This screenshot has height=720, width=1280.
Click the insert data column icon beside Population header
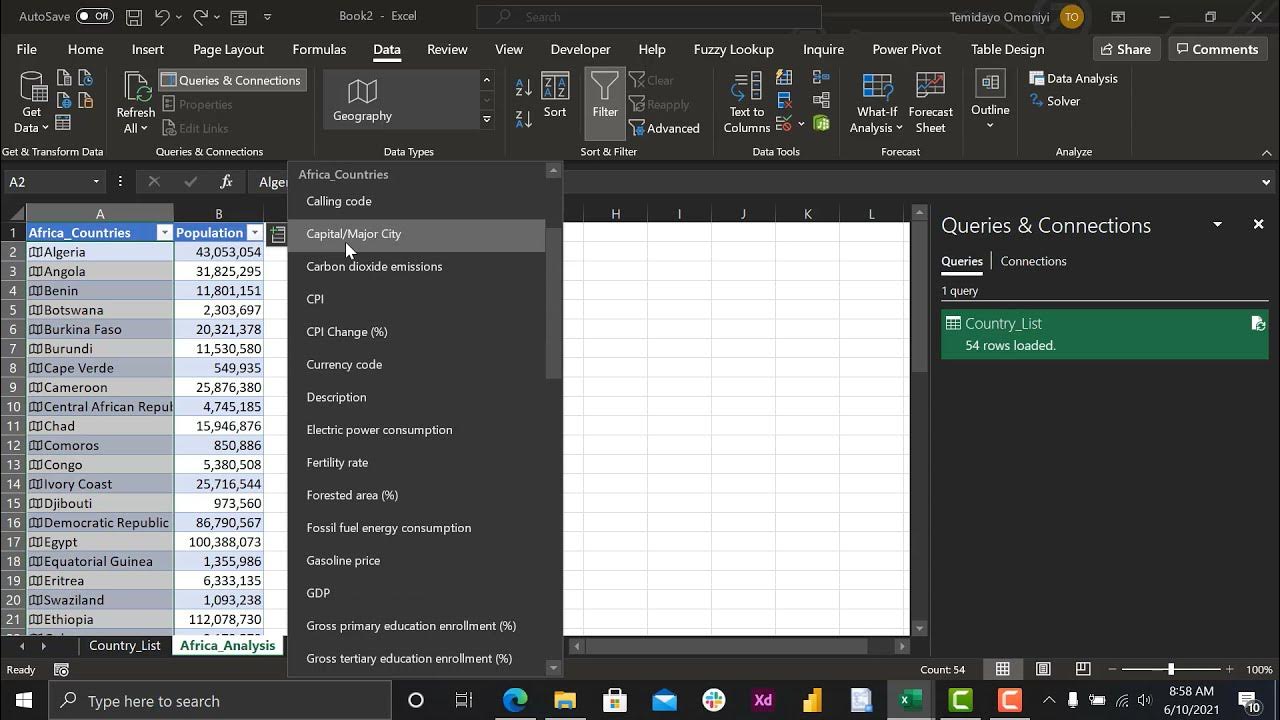coord(277,233)
